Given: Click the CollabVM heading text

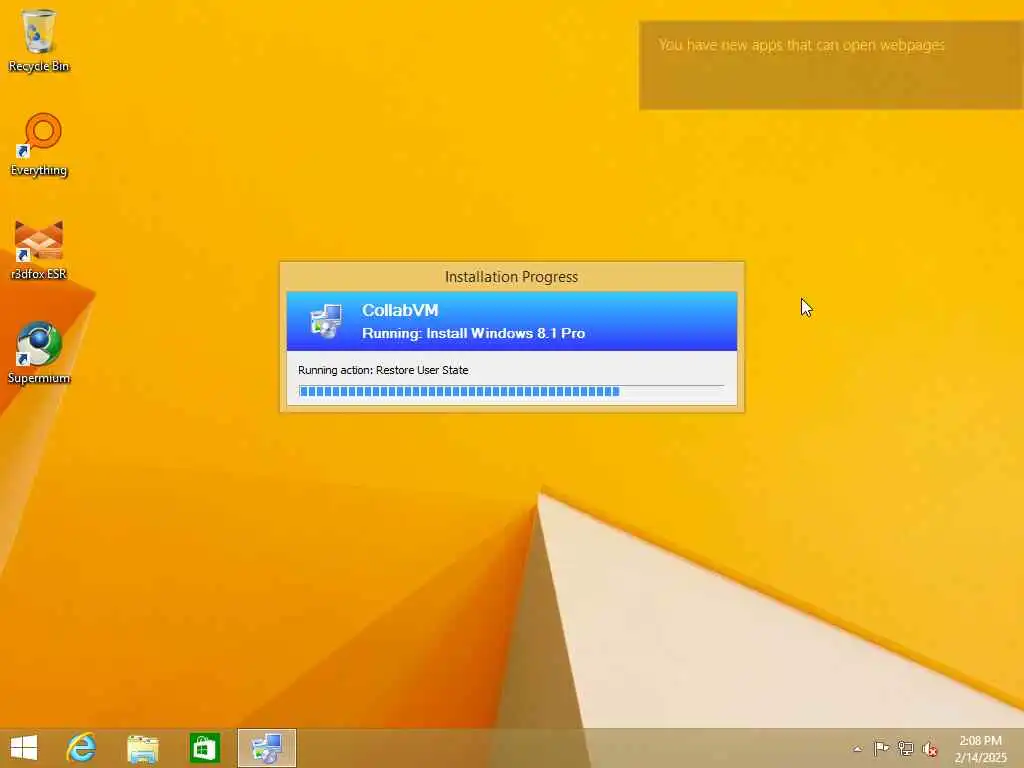Looking at the screenshot, I should (x=400, y=310).
